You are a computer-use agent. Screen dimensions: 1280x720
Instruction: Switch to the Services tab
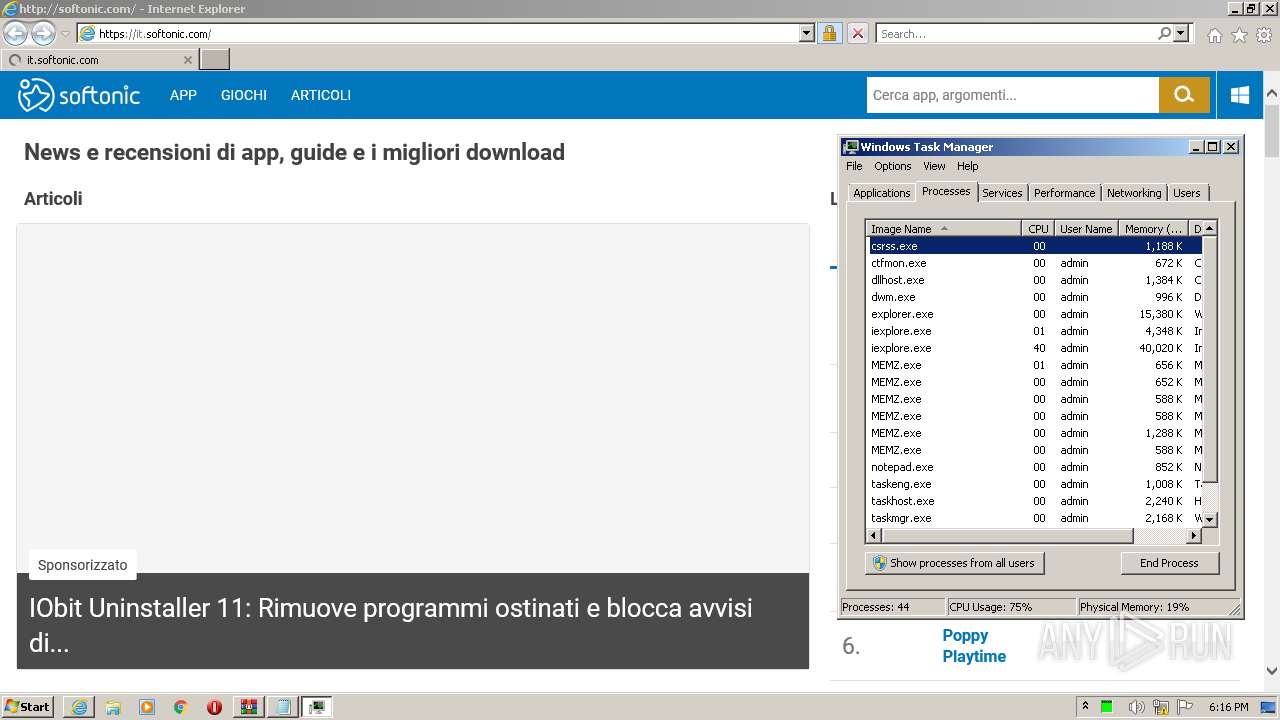click(x=1002, y=193)
